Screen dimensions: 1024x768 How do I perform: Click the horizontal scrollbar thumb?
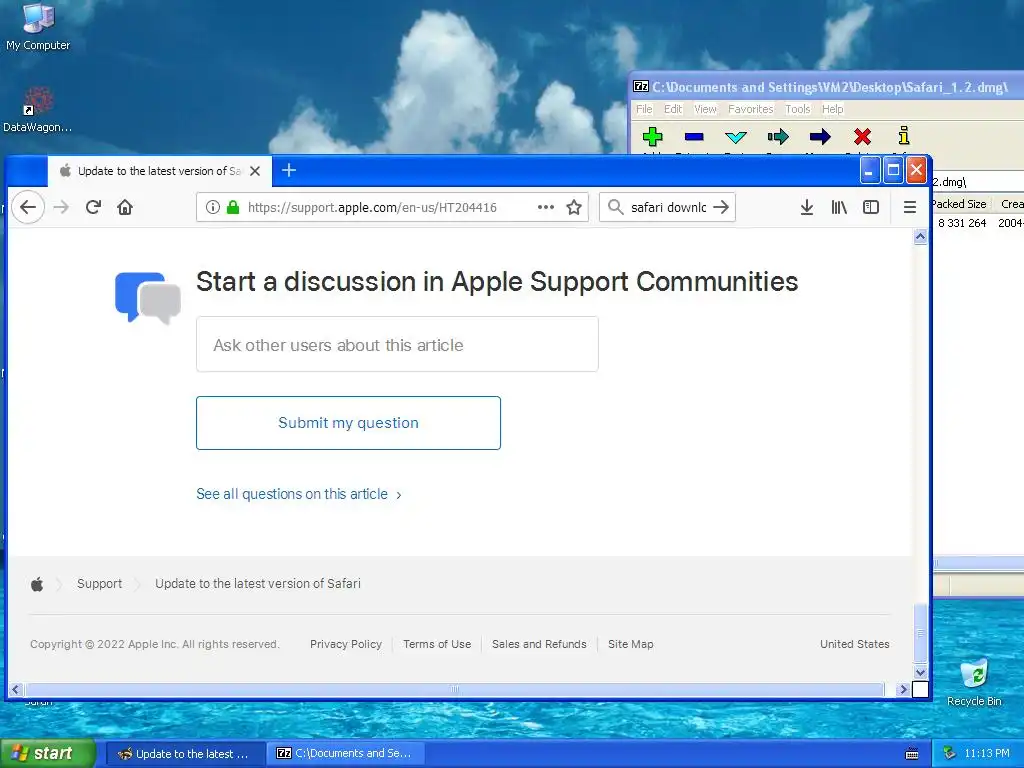pos(455,689)
